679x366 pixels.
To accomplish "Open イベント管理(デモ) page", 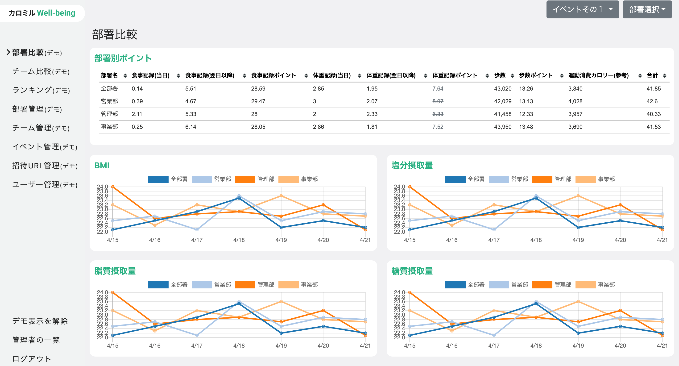I will 45,147.
